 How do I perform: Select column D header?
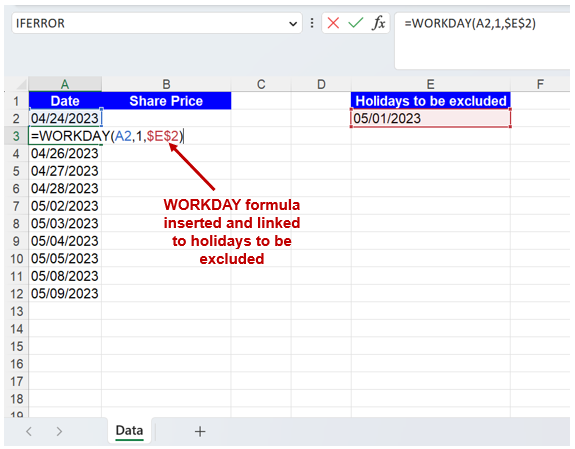tap(321, 84)
